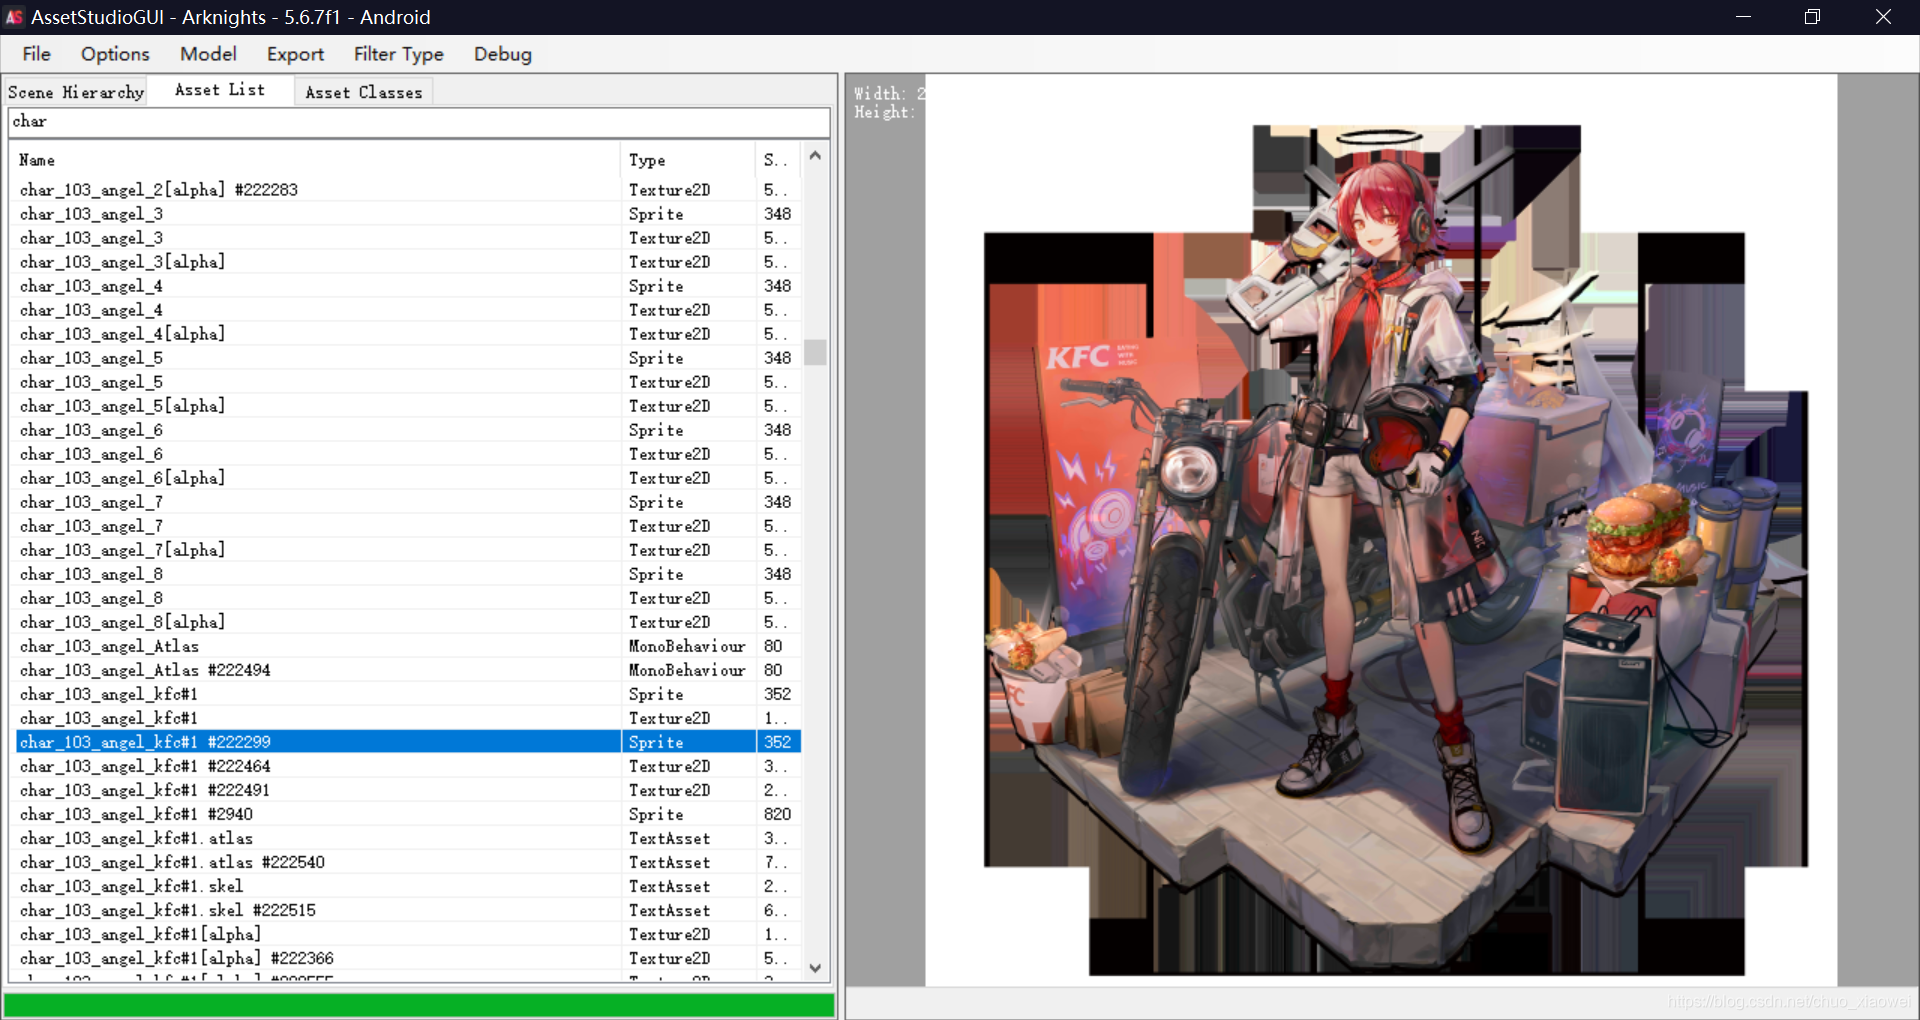Viewport: 1920px width, 1020px height.
Task: Click the green progress bar
Action: tap(419, 1005)
